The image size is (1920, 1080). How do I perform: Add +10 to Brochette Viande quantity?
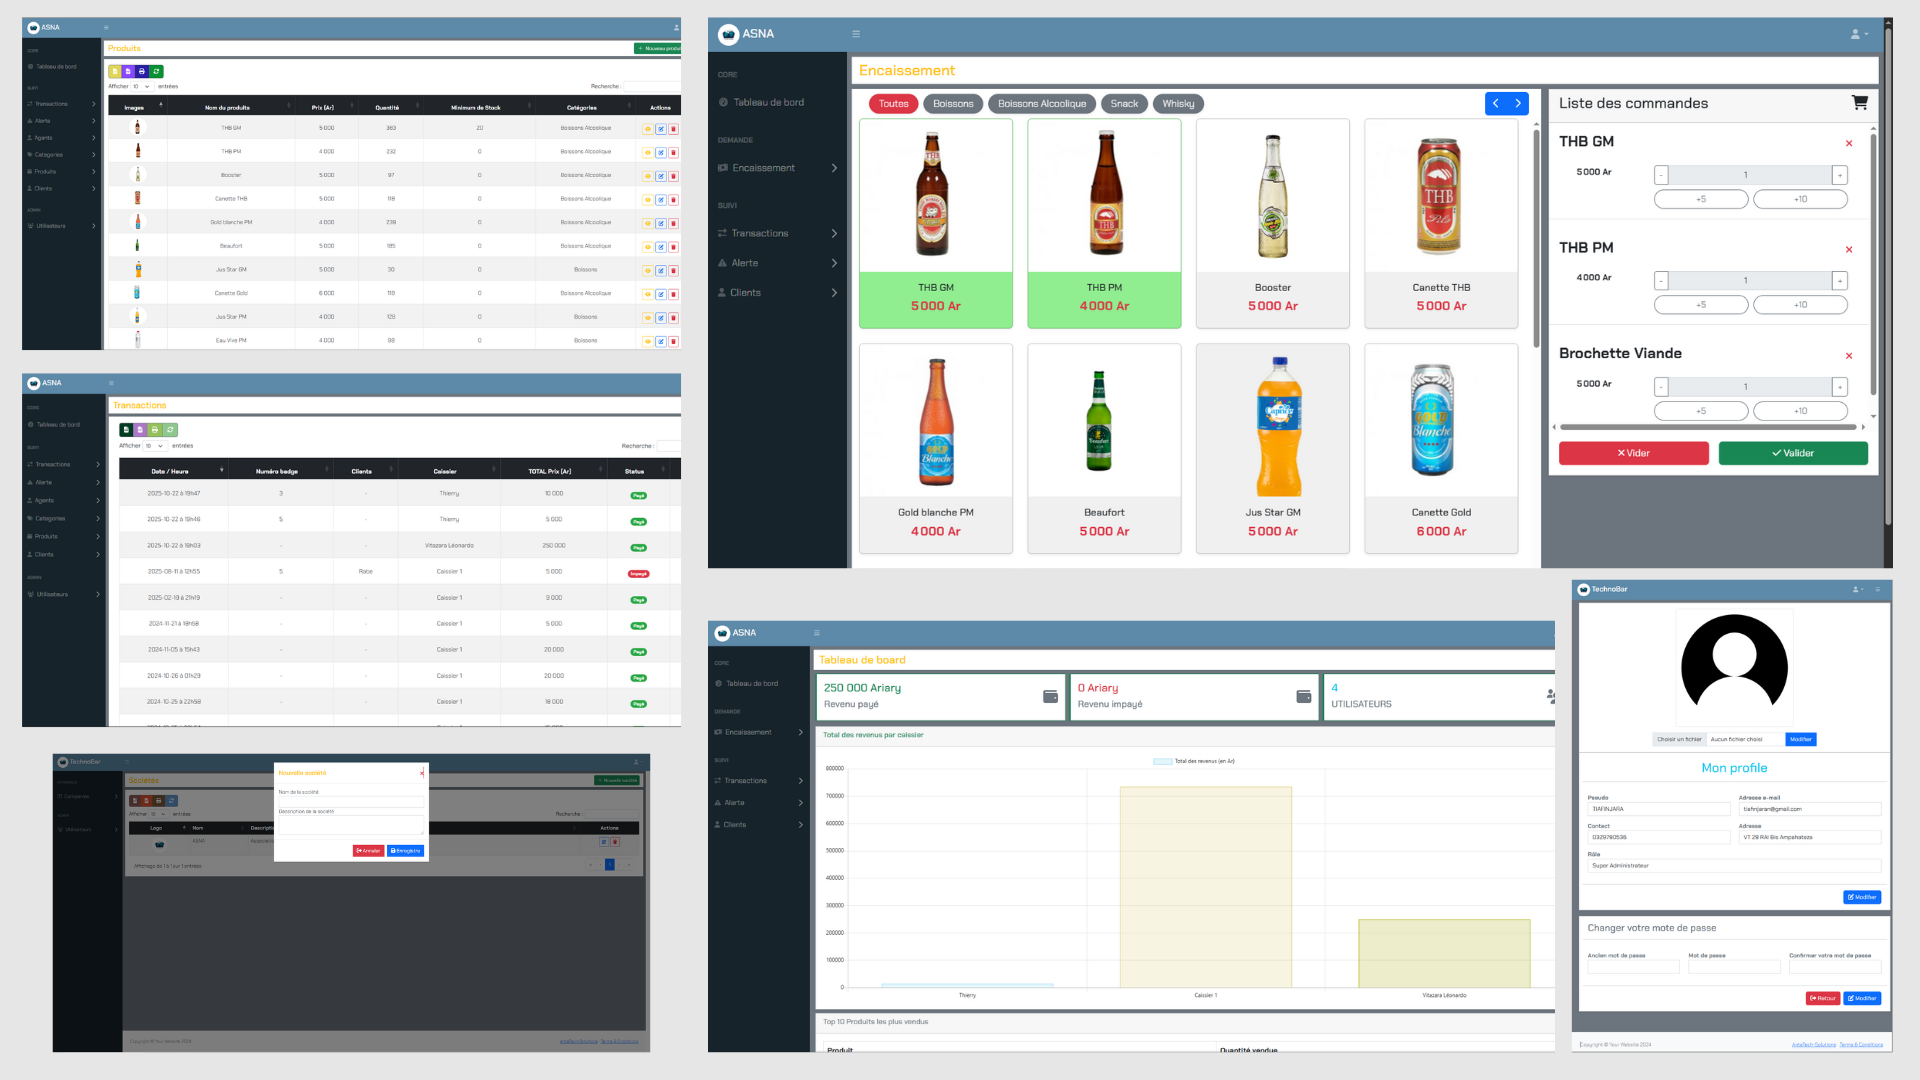coord(1799,411)
